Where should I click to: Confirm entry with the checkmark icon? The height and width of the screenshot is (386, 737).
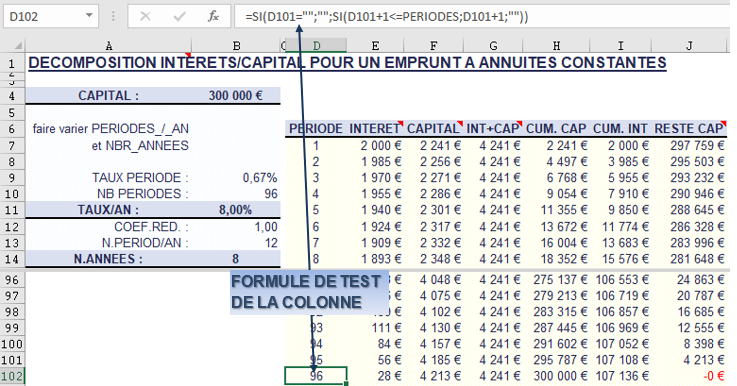click(x=179, y=16)
